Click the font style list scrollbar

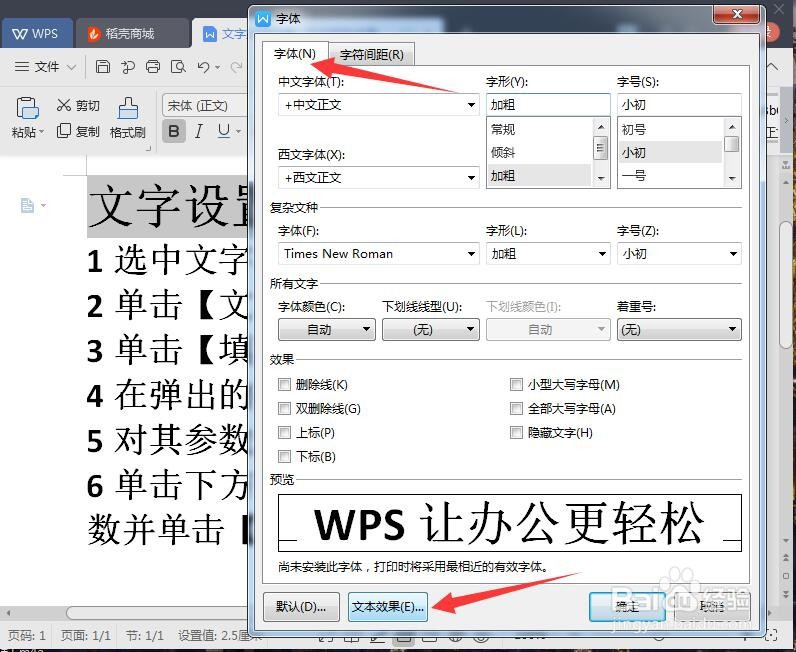(601, 152)
